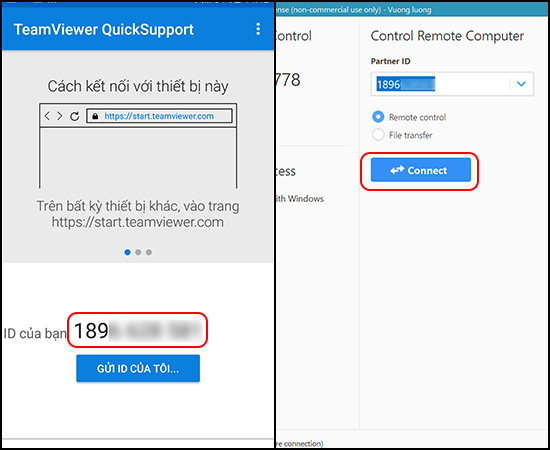
Task: Tap the GỬI ID CỦA TÔI button
Action: [138, 368]
